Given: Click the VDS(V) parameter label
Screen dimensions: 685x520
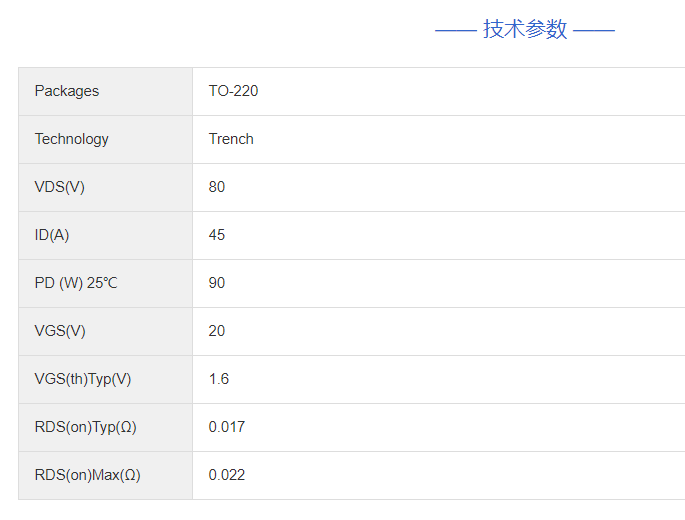Looking at the screenshot, I should 60,187.
